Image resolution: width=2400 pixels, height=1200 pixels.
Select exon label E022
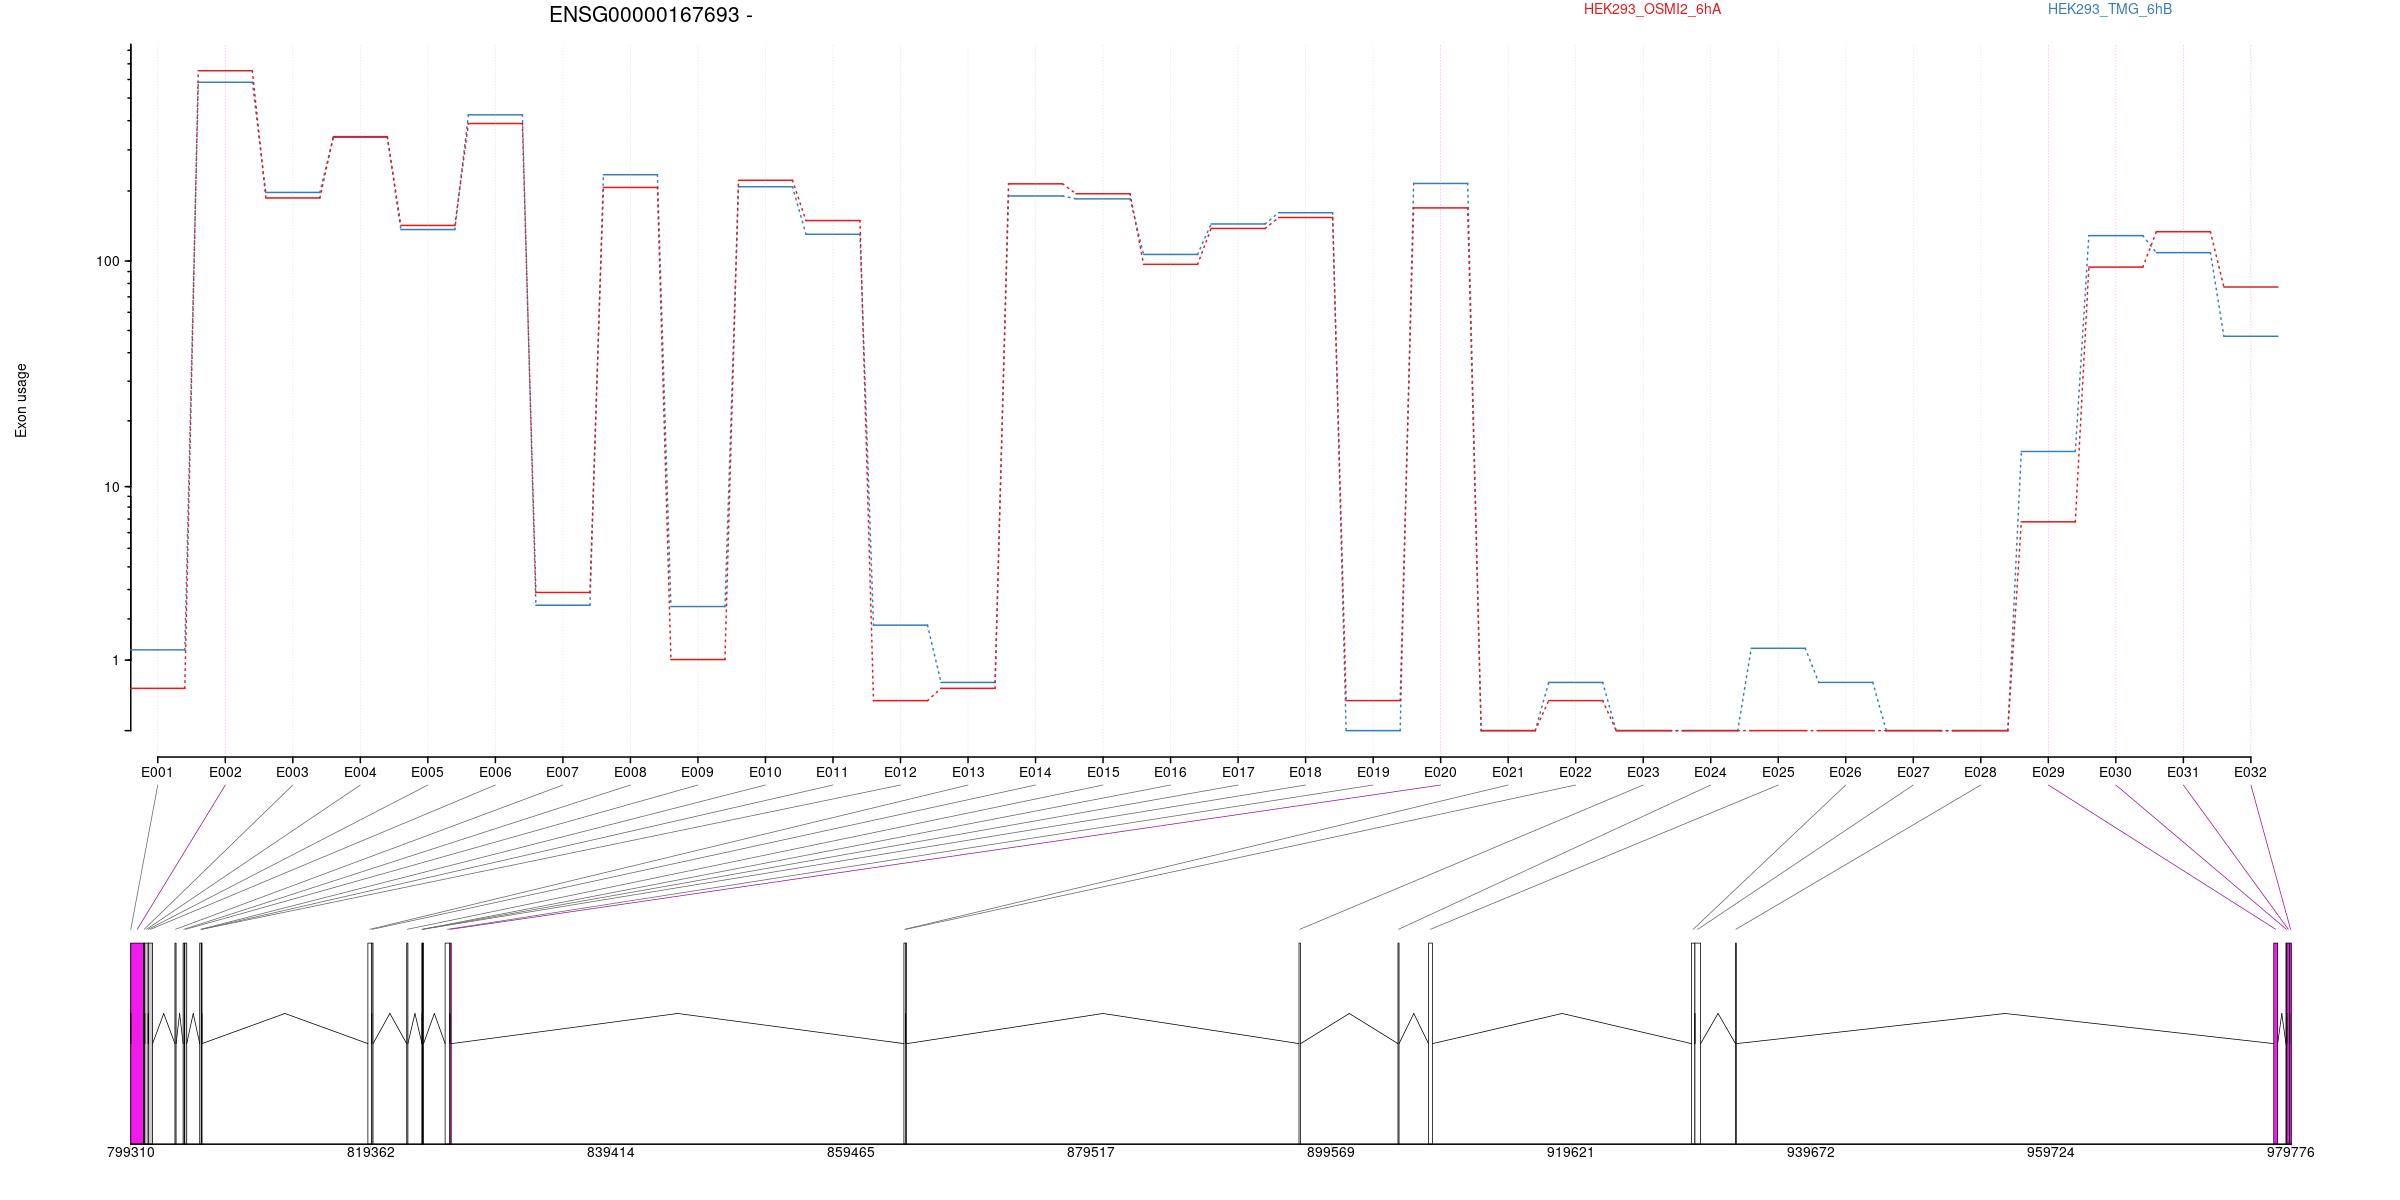[x=1575, y=772]
